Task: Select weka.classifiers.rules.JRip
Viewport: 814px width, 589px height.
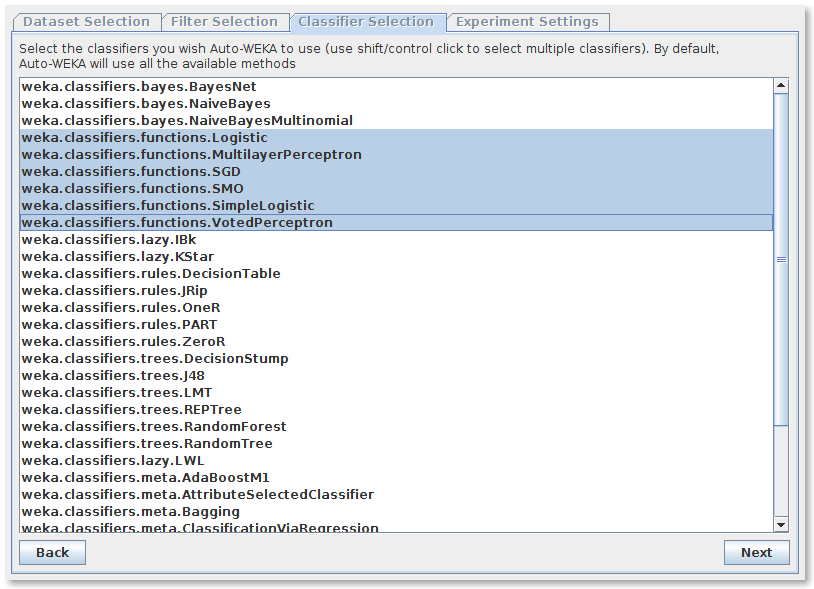Action: [397, 291]
